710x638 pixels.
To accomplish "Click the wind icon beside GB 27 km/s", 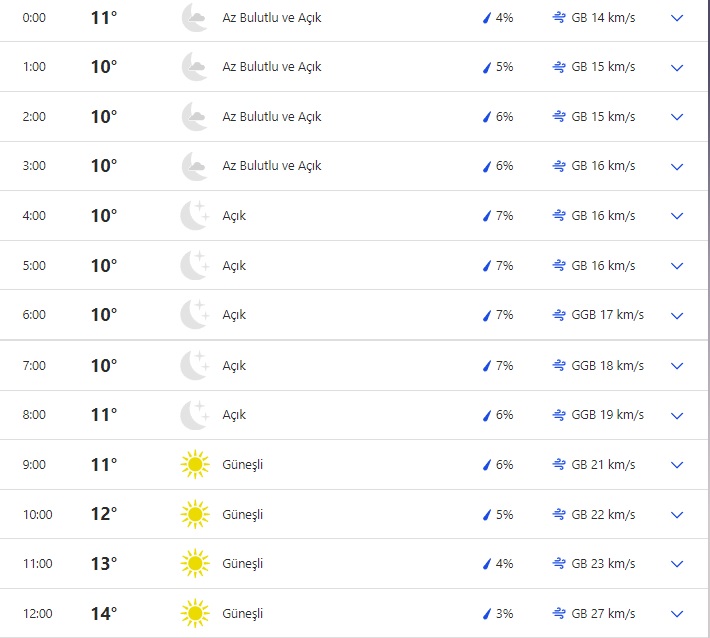I will 559,613.
